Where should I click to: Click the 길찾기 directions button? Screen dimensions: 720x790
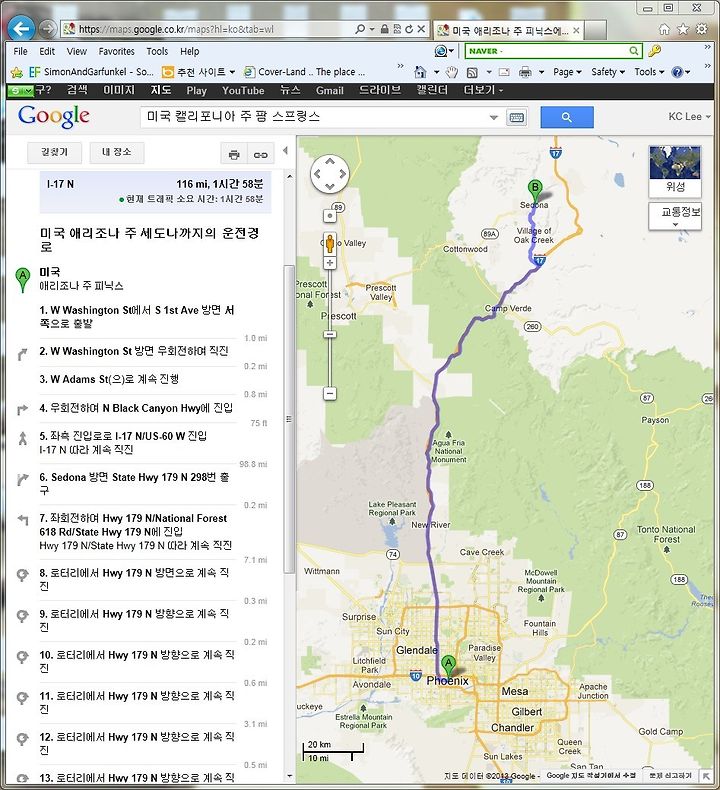pos(54,152)
